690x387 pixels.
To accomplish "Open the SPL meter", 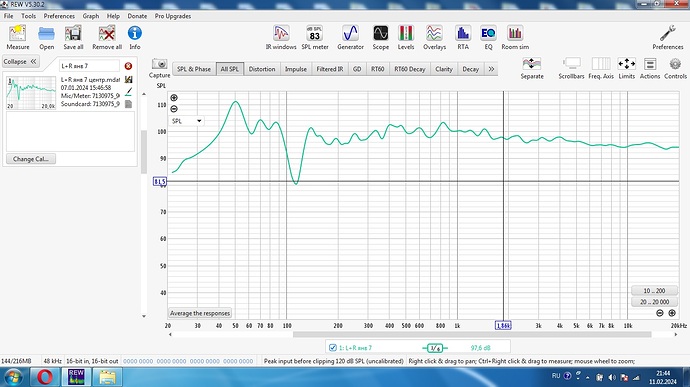I will (x=315, y=37).
